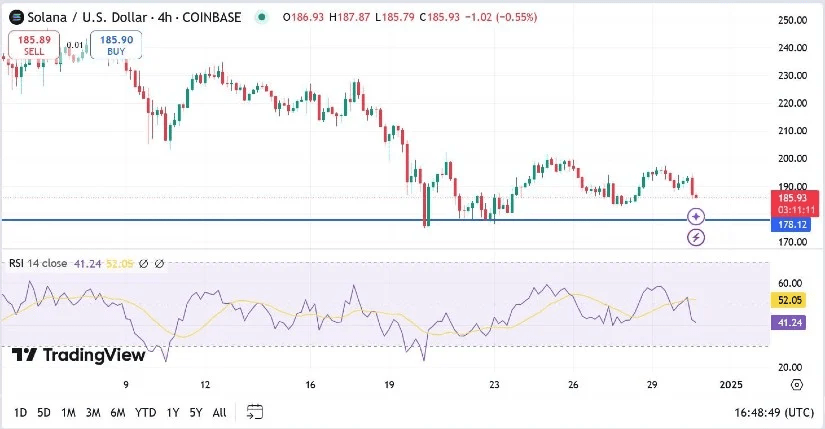
Task: Switch to the YTD range
Action: click(145, 412)
